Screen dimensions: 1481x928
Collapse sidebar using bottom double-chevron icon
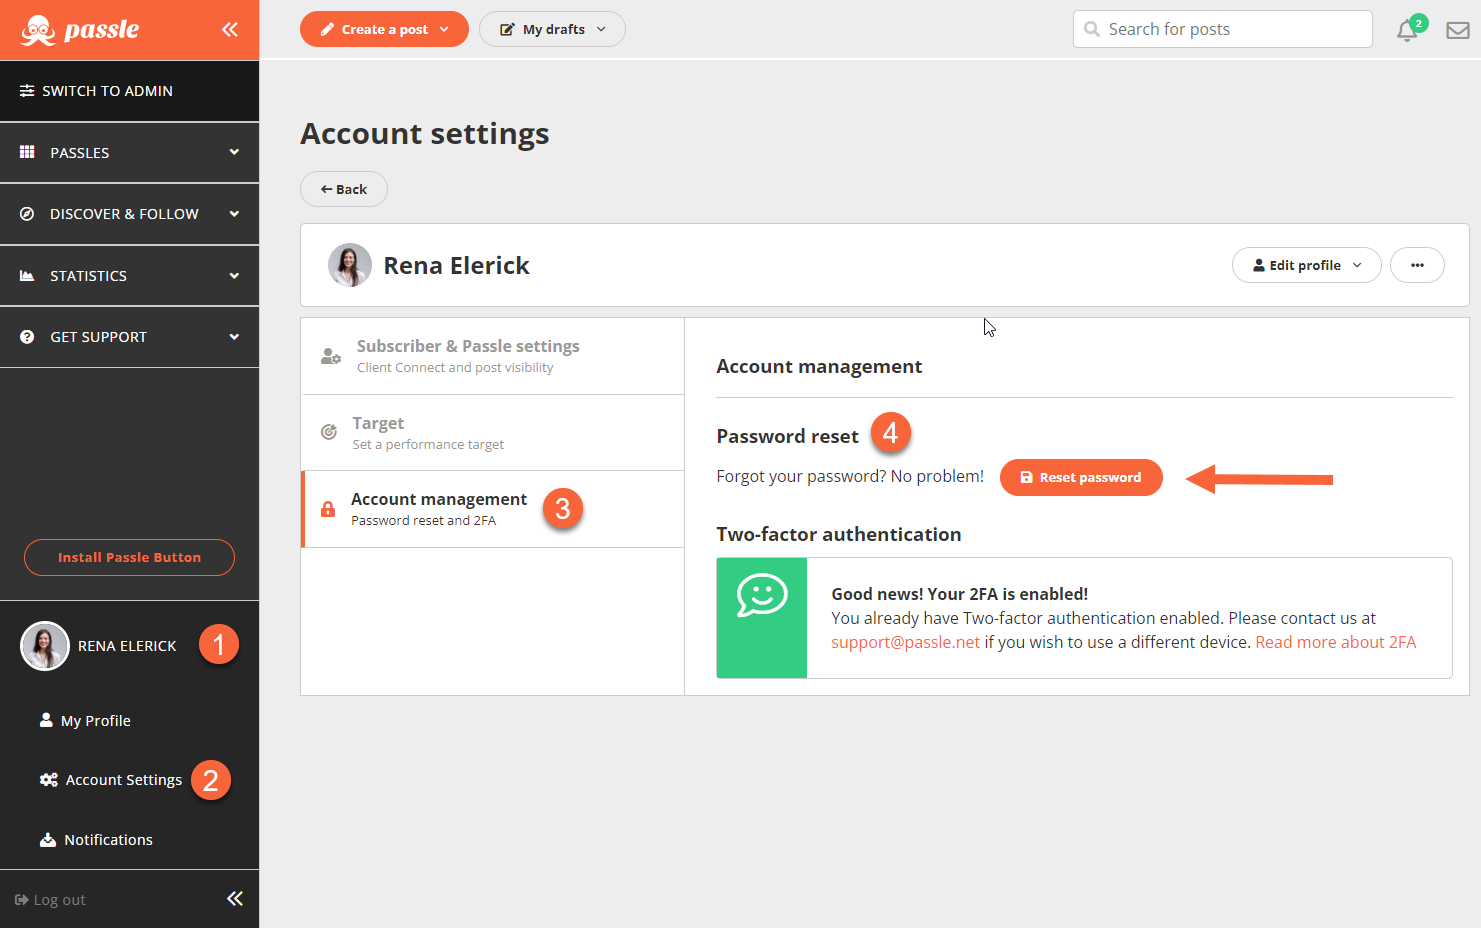point(235,898)
